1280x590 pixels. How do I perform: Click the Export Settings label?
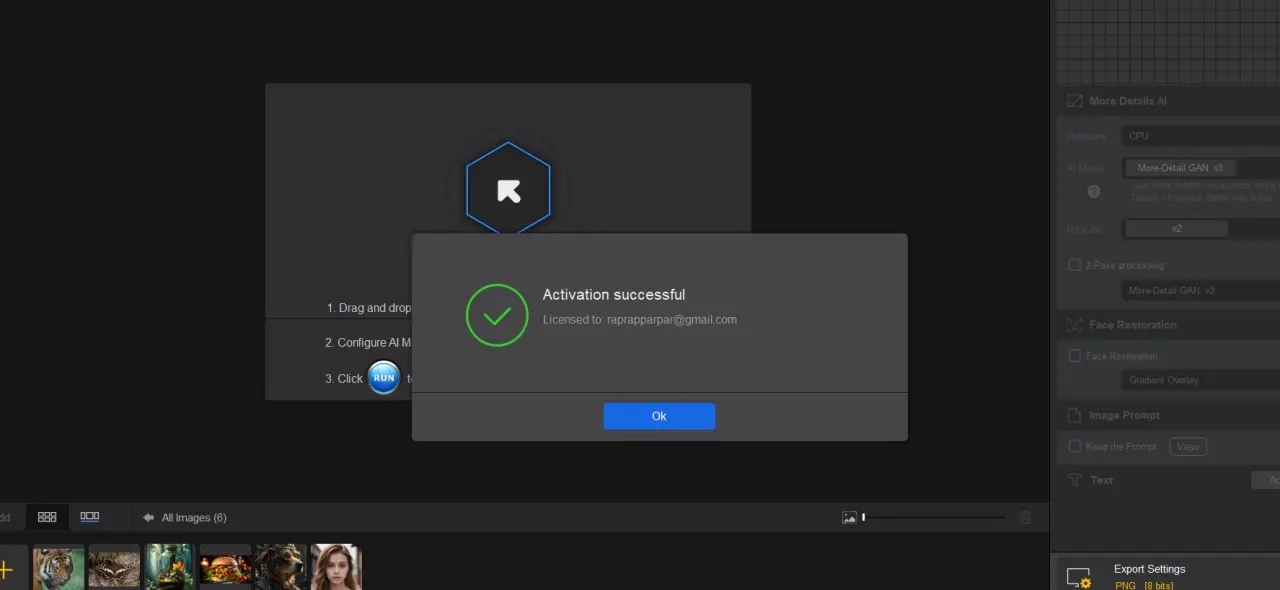click(x=1149, y=569)
